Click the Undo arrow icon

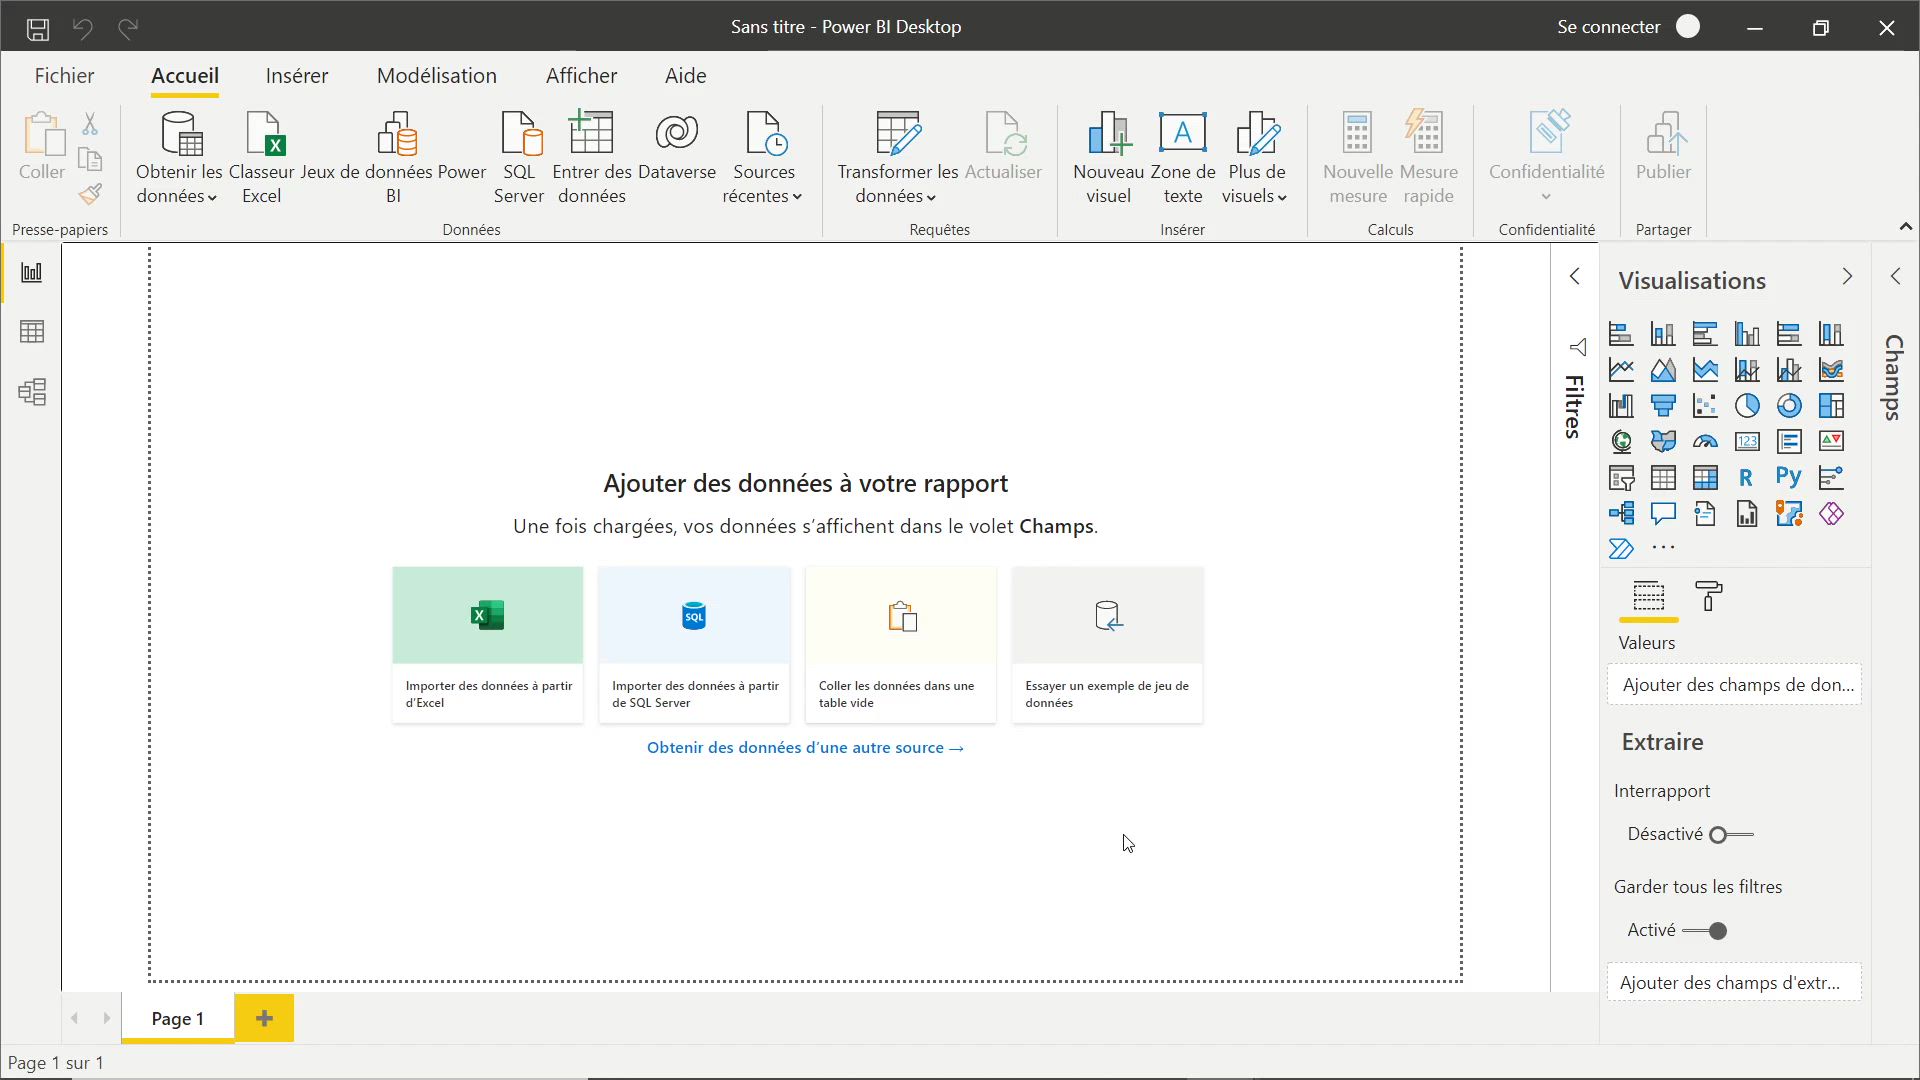pos(83,28)
